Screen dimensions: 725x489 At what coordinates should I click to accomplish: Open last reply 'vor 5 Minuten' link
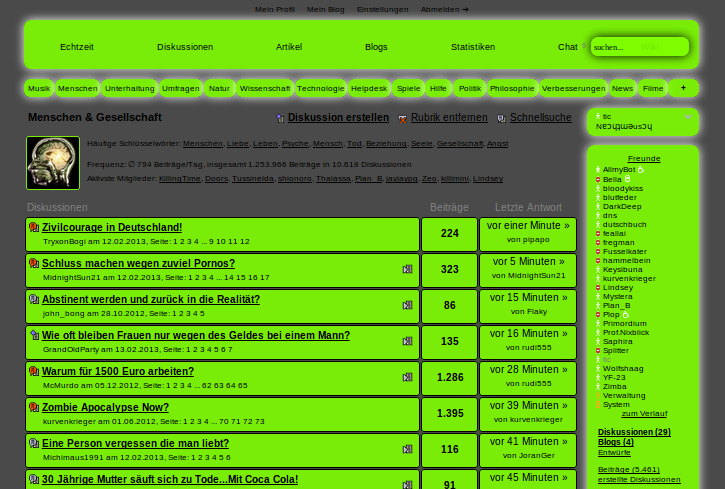528,261
